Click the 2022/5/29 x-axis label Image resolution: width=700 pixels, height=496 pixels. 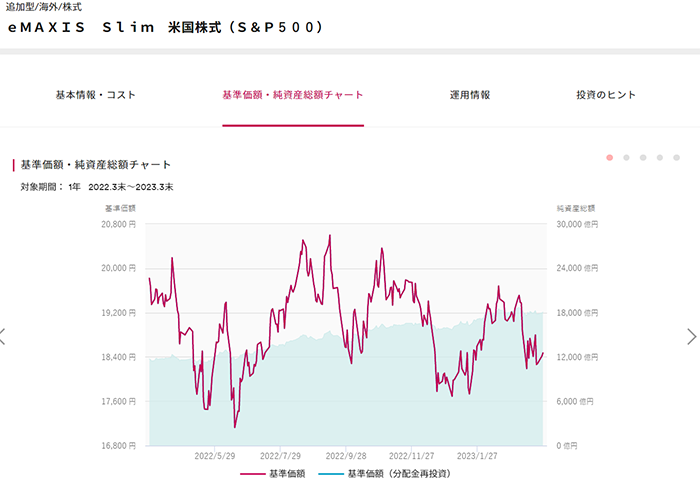click(215, 456)
